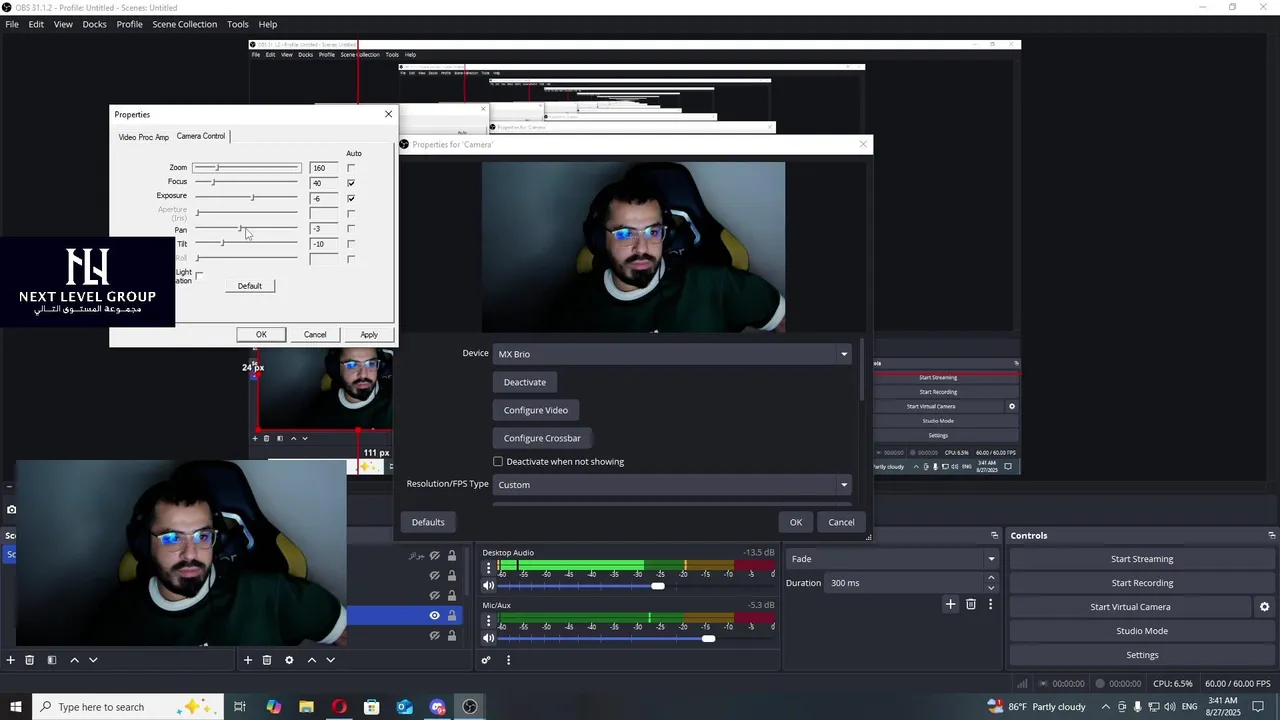
Task: Open virtual camera settings gear icon
Action: point(1264,607)
